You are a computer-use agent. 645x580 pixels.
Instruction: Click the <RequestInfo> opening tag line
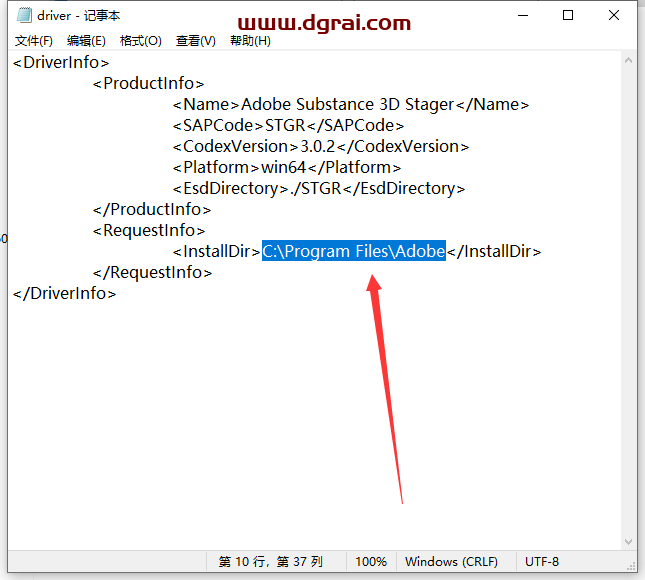point(149,230)
